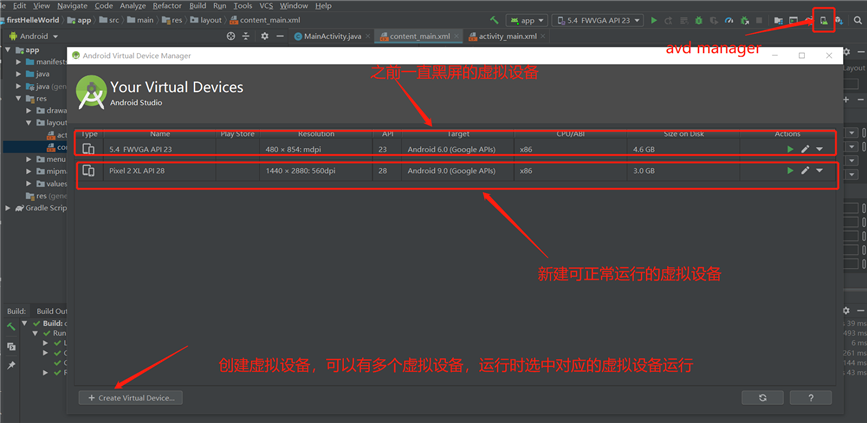Click the hammer icon in Build panel
The height and width of the screenshot is (423, 867).
tap(11, 327)
